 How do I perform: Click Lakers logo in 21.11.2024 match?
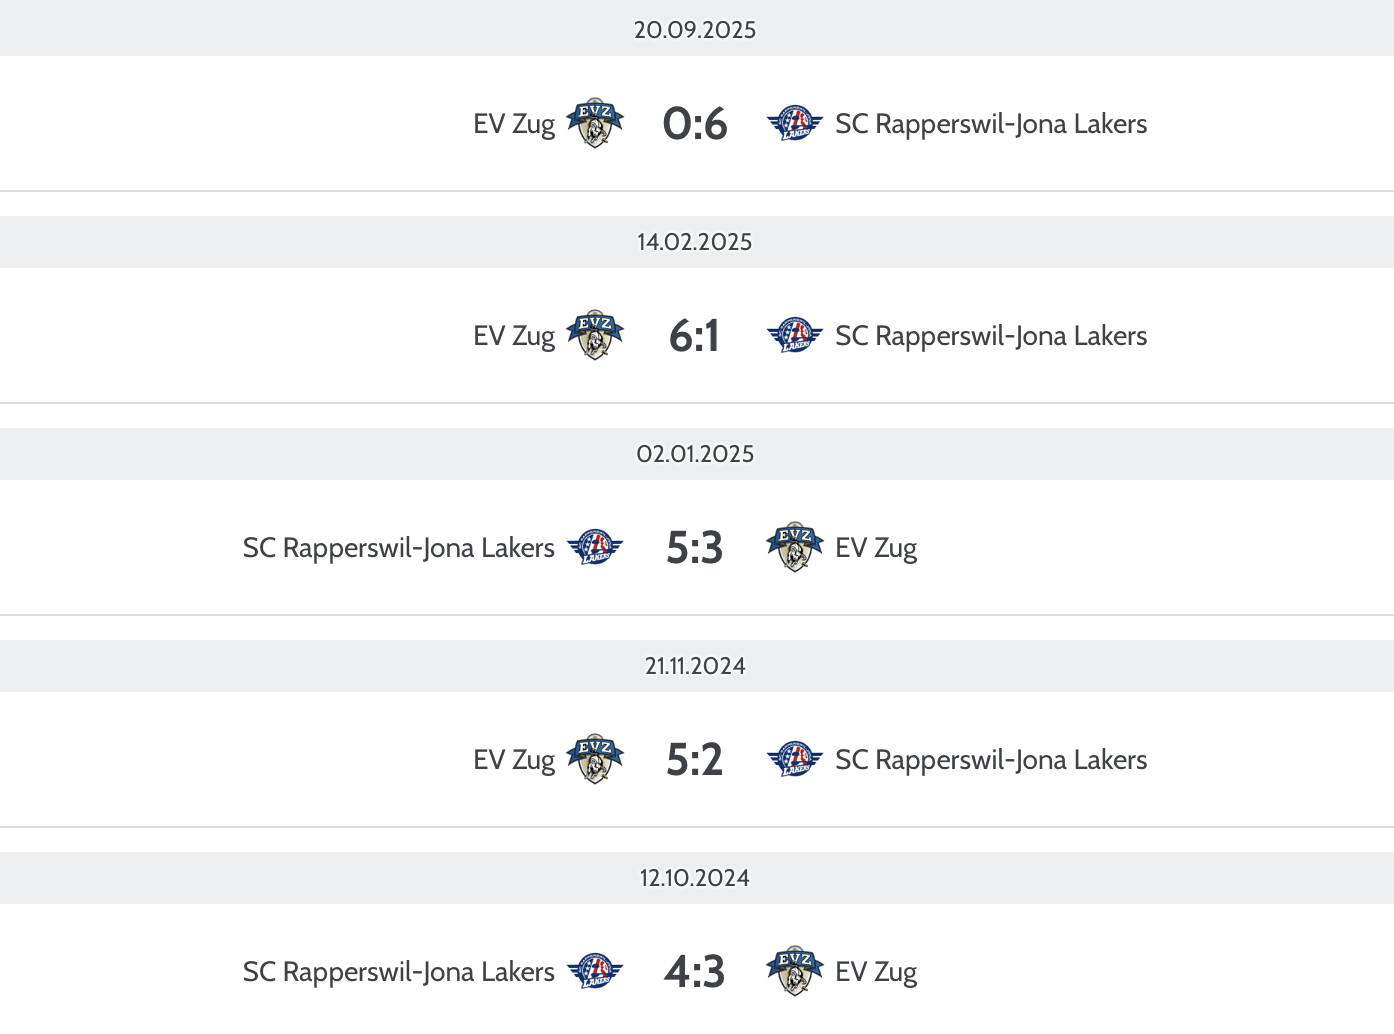pyautogui.click(x=795, y=760)
